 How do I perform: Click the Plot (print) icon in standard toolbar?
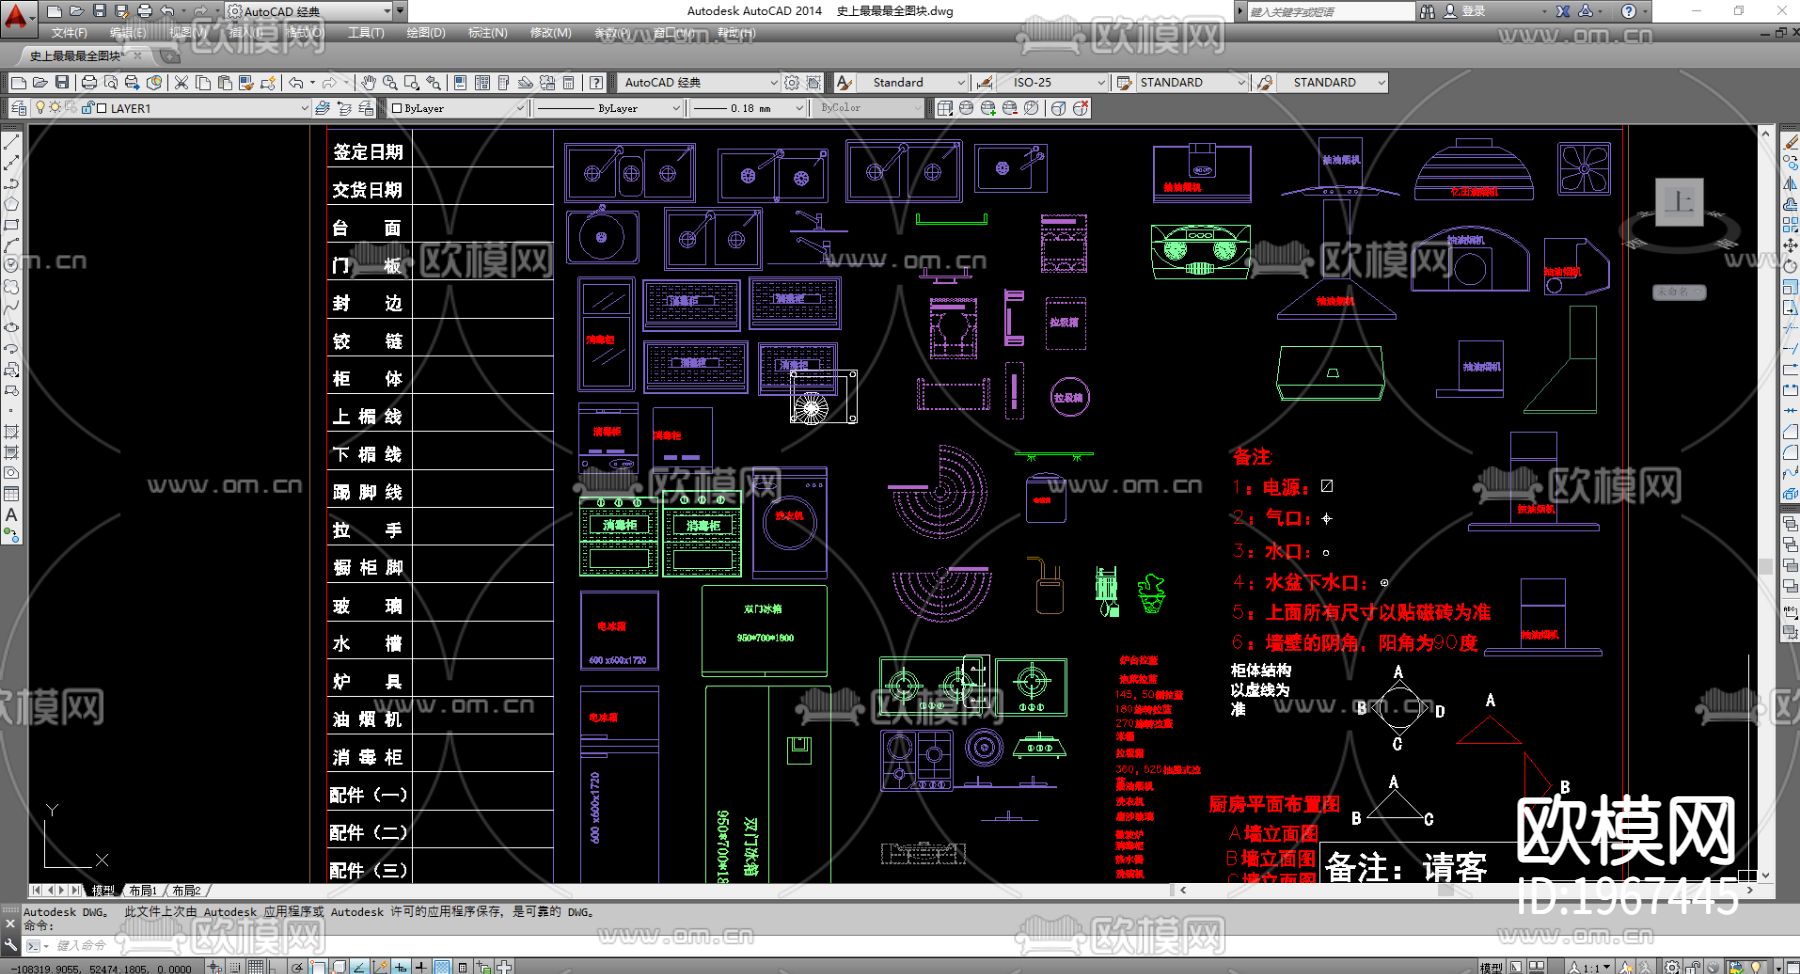pos(89,82)
